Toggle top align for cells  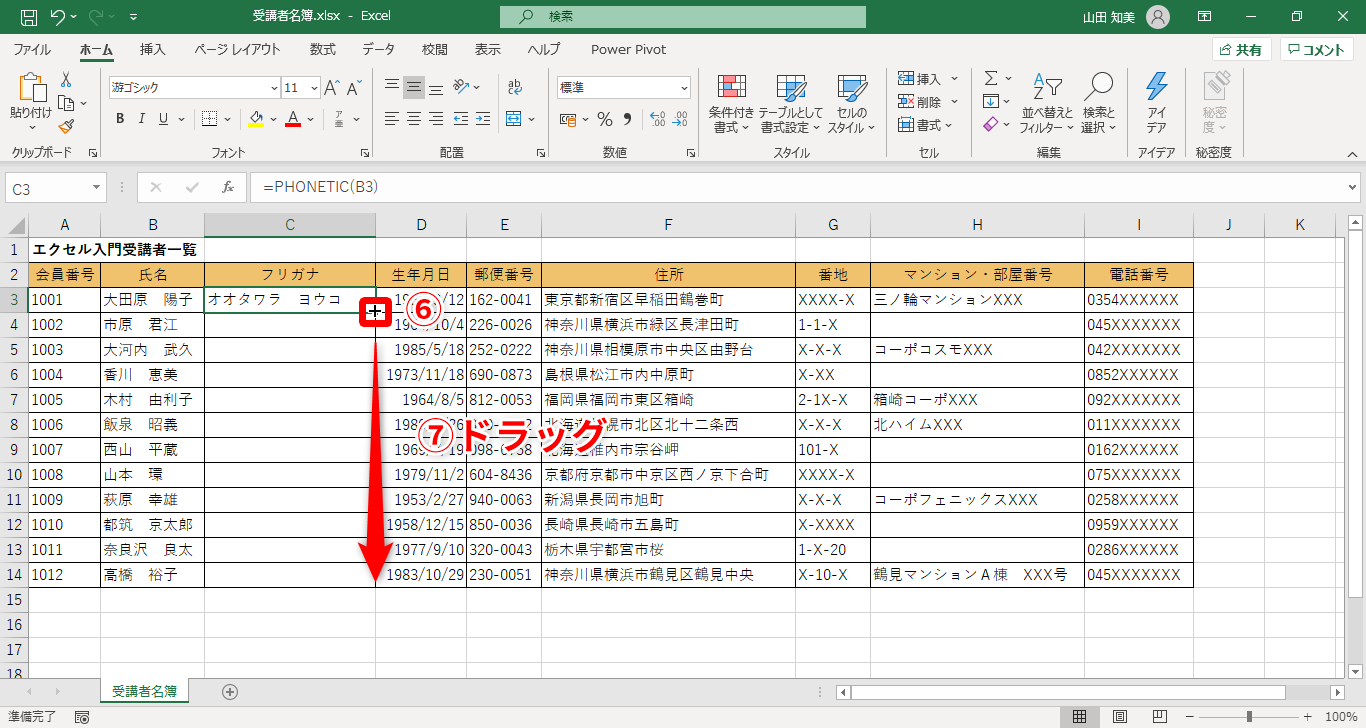pyautogui.click(x=392, y=88)
